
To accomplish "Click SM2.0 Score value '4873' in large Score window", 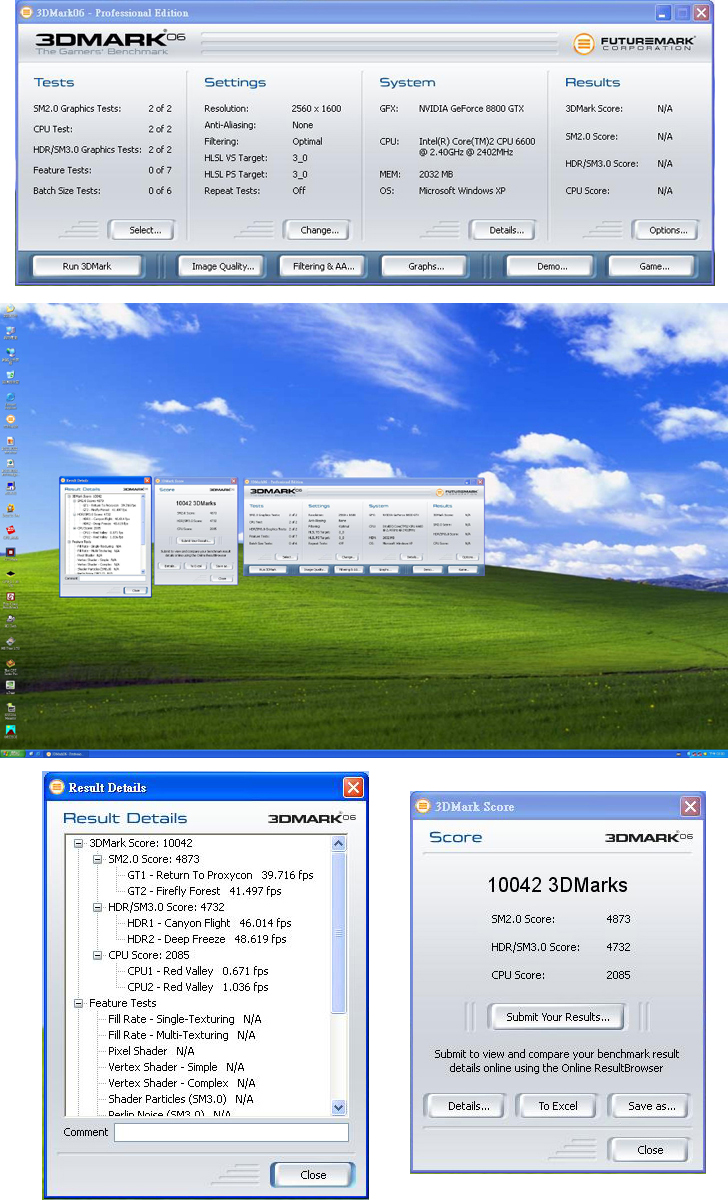I will pos(619,919).
